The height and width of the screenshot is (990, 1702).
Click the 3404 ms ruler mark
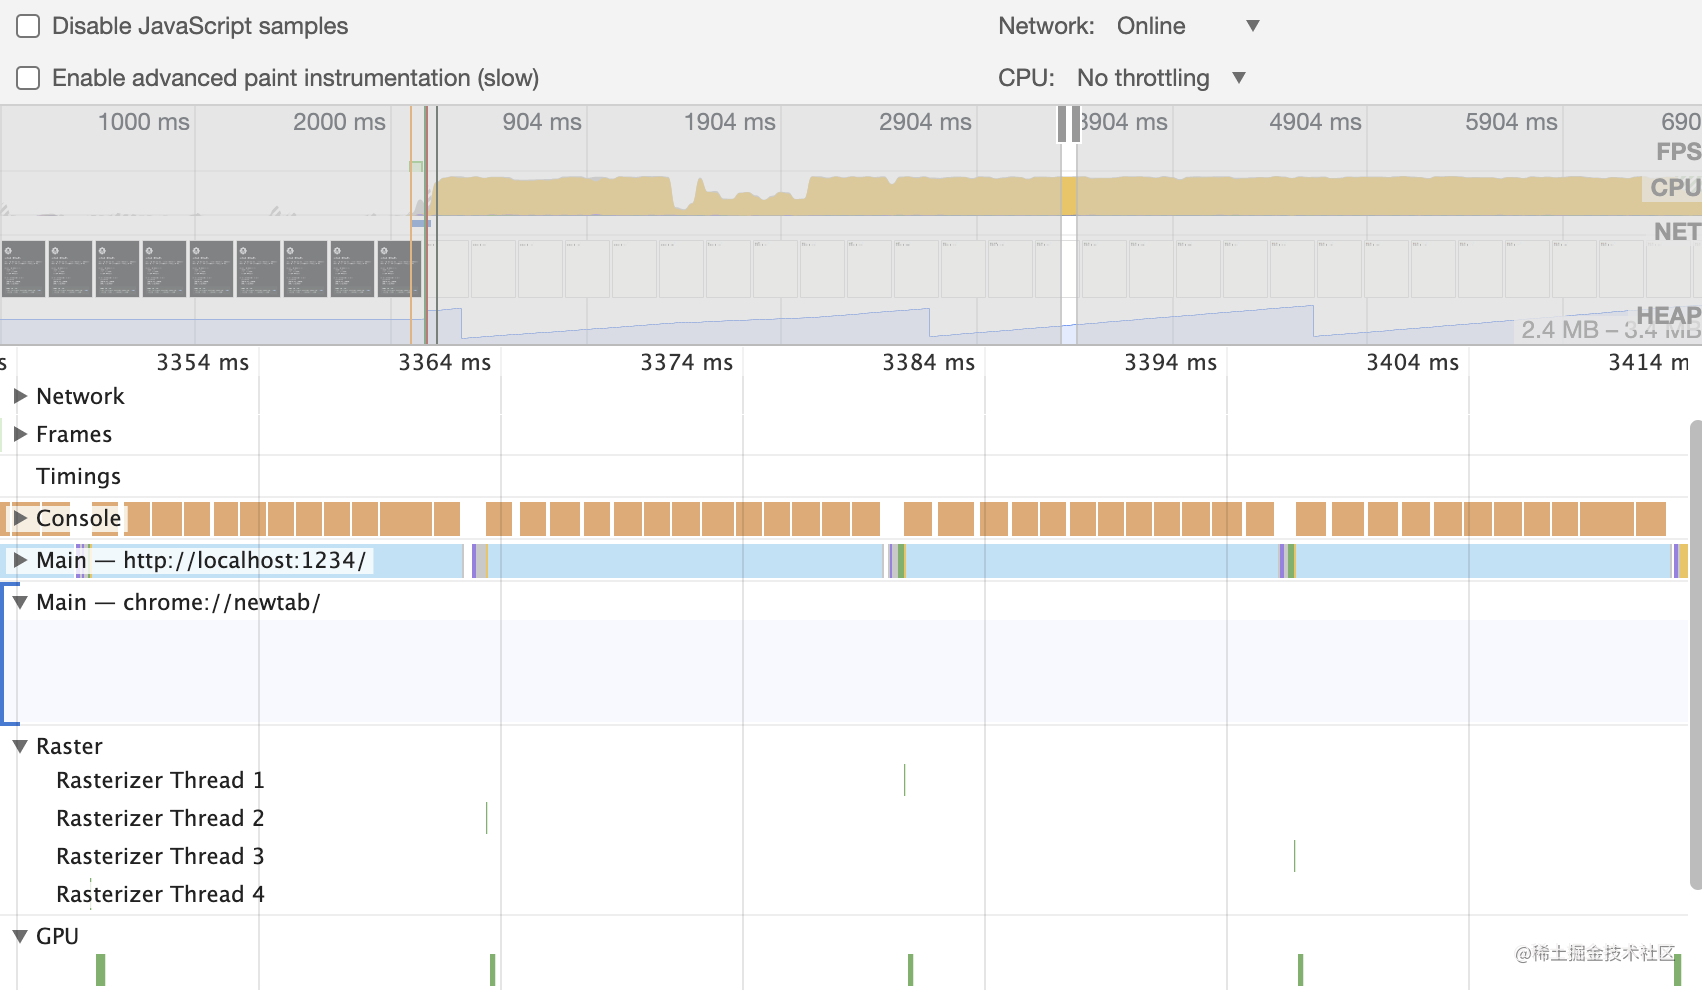tap(1412, 362)
